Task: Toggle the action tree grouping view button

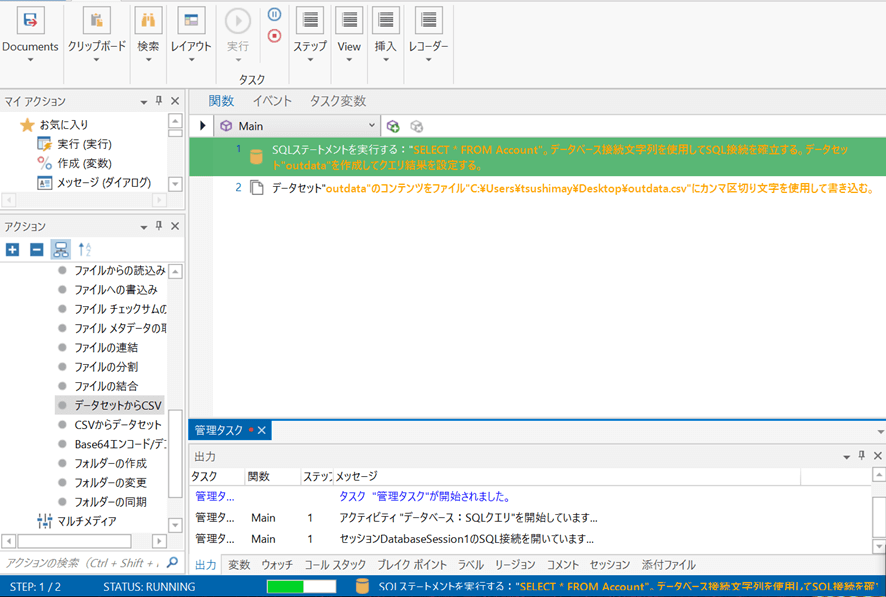Action: 60,249
